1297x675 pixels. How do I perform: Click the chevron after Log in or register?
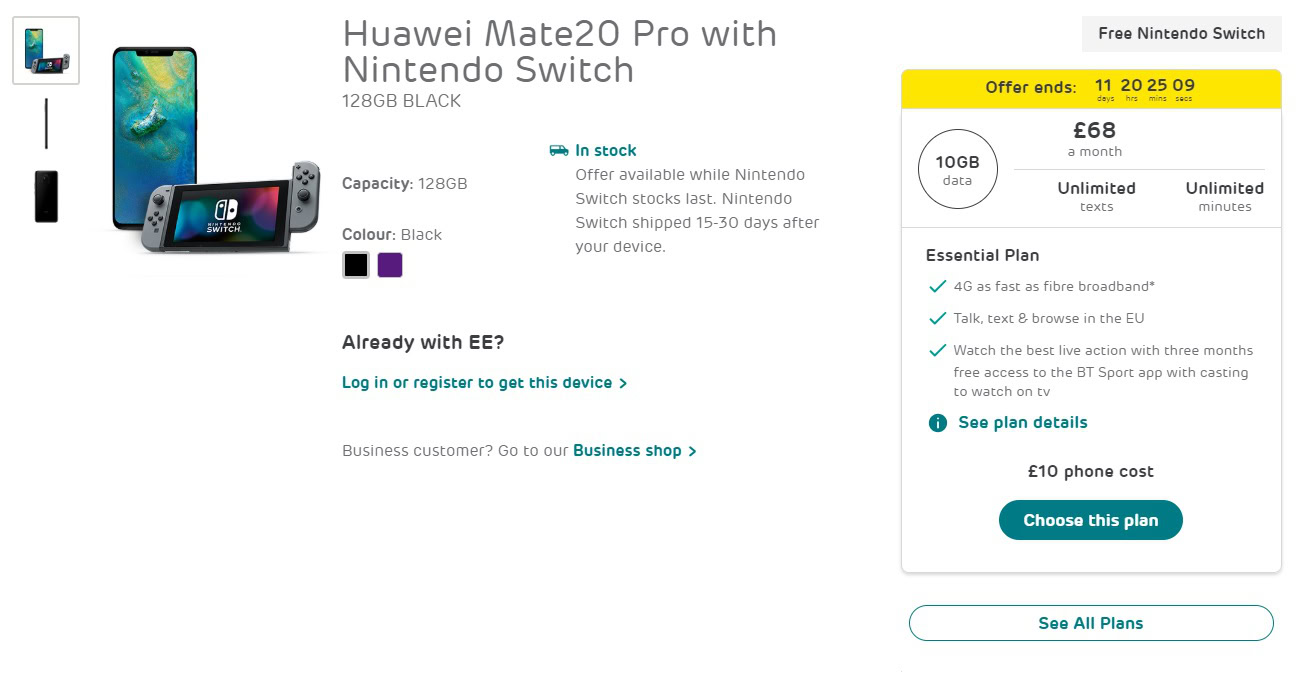click(623, 383)
